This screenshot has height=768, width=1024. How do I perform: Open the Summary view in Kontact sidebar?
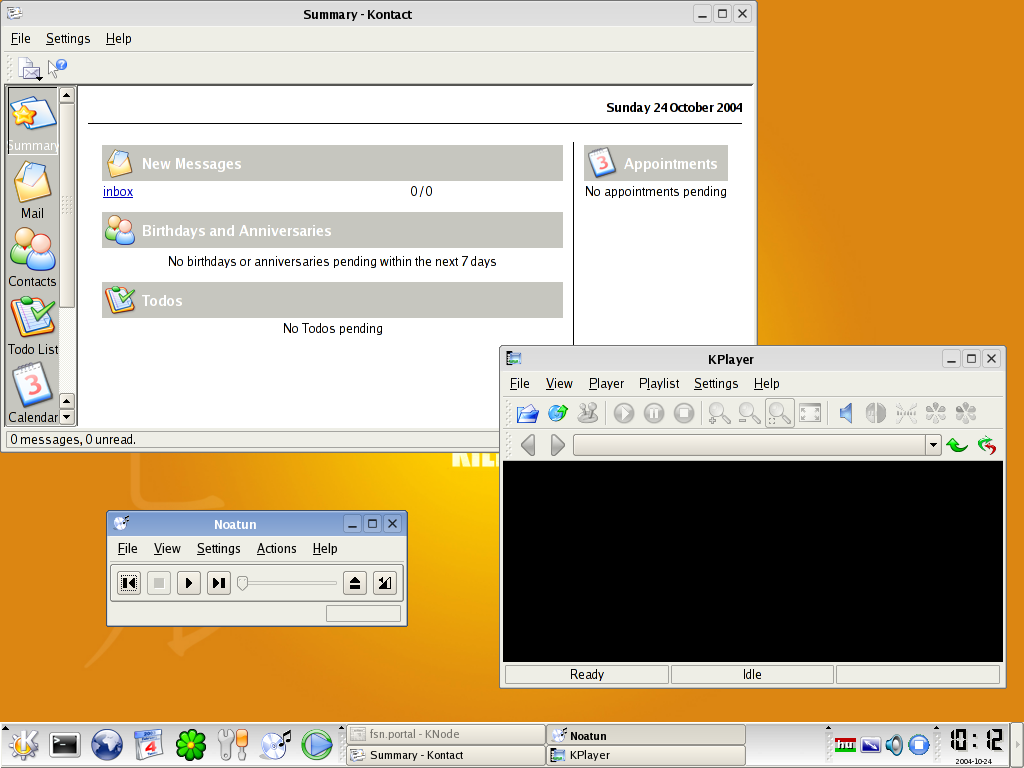tap(33, 122)
